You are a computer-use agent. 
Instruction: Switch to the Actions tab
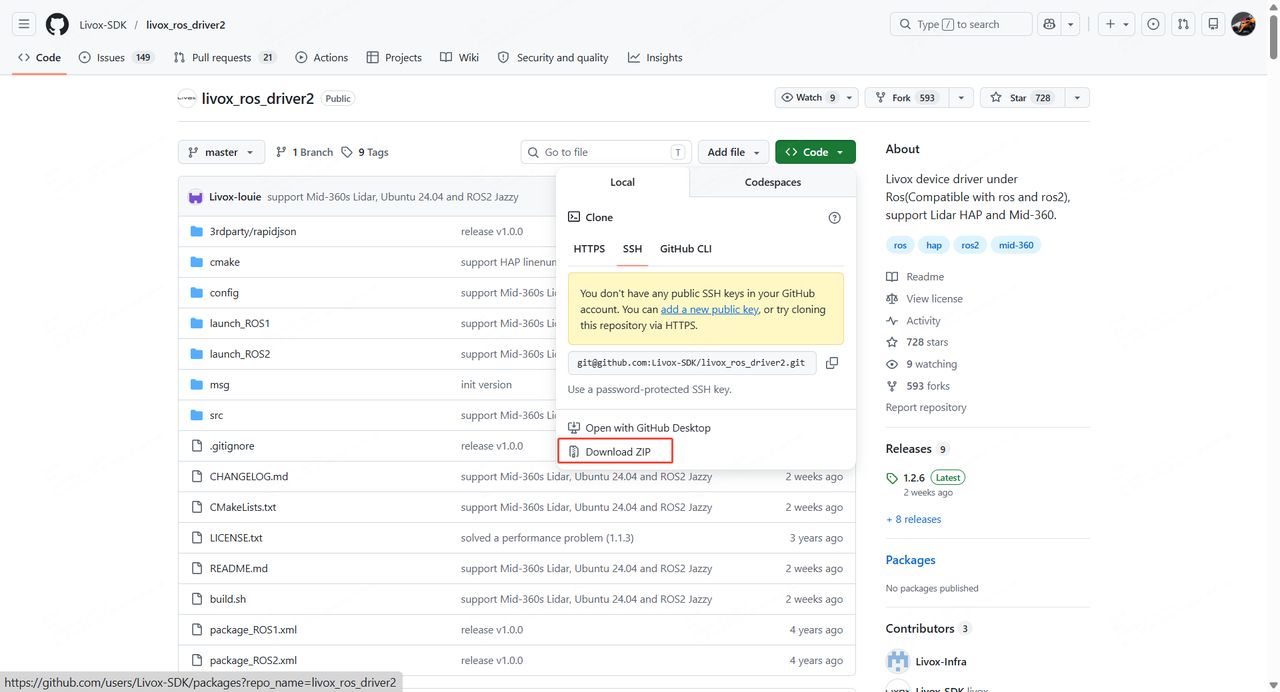[x=322, y=58]
